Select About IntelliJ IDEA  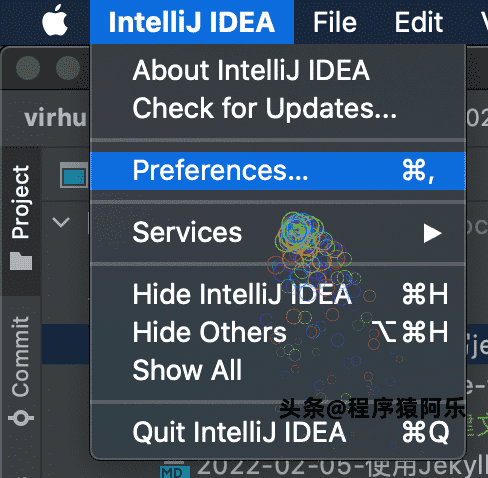[x=278, y=70]
